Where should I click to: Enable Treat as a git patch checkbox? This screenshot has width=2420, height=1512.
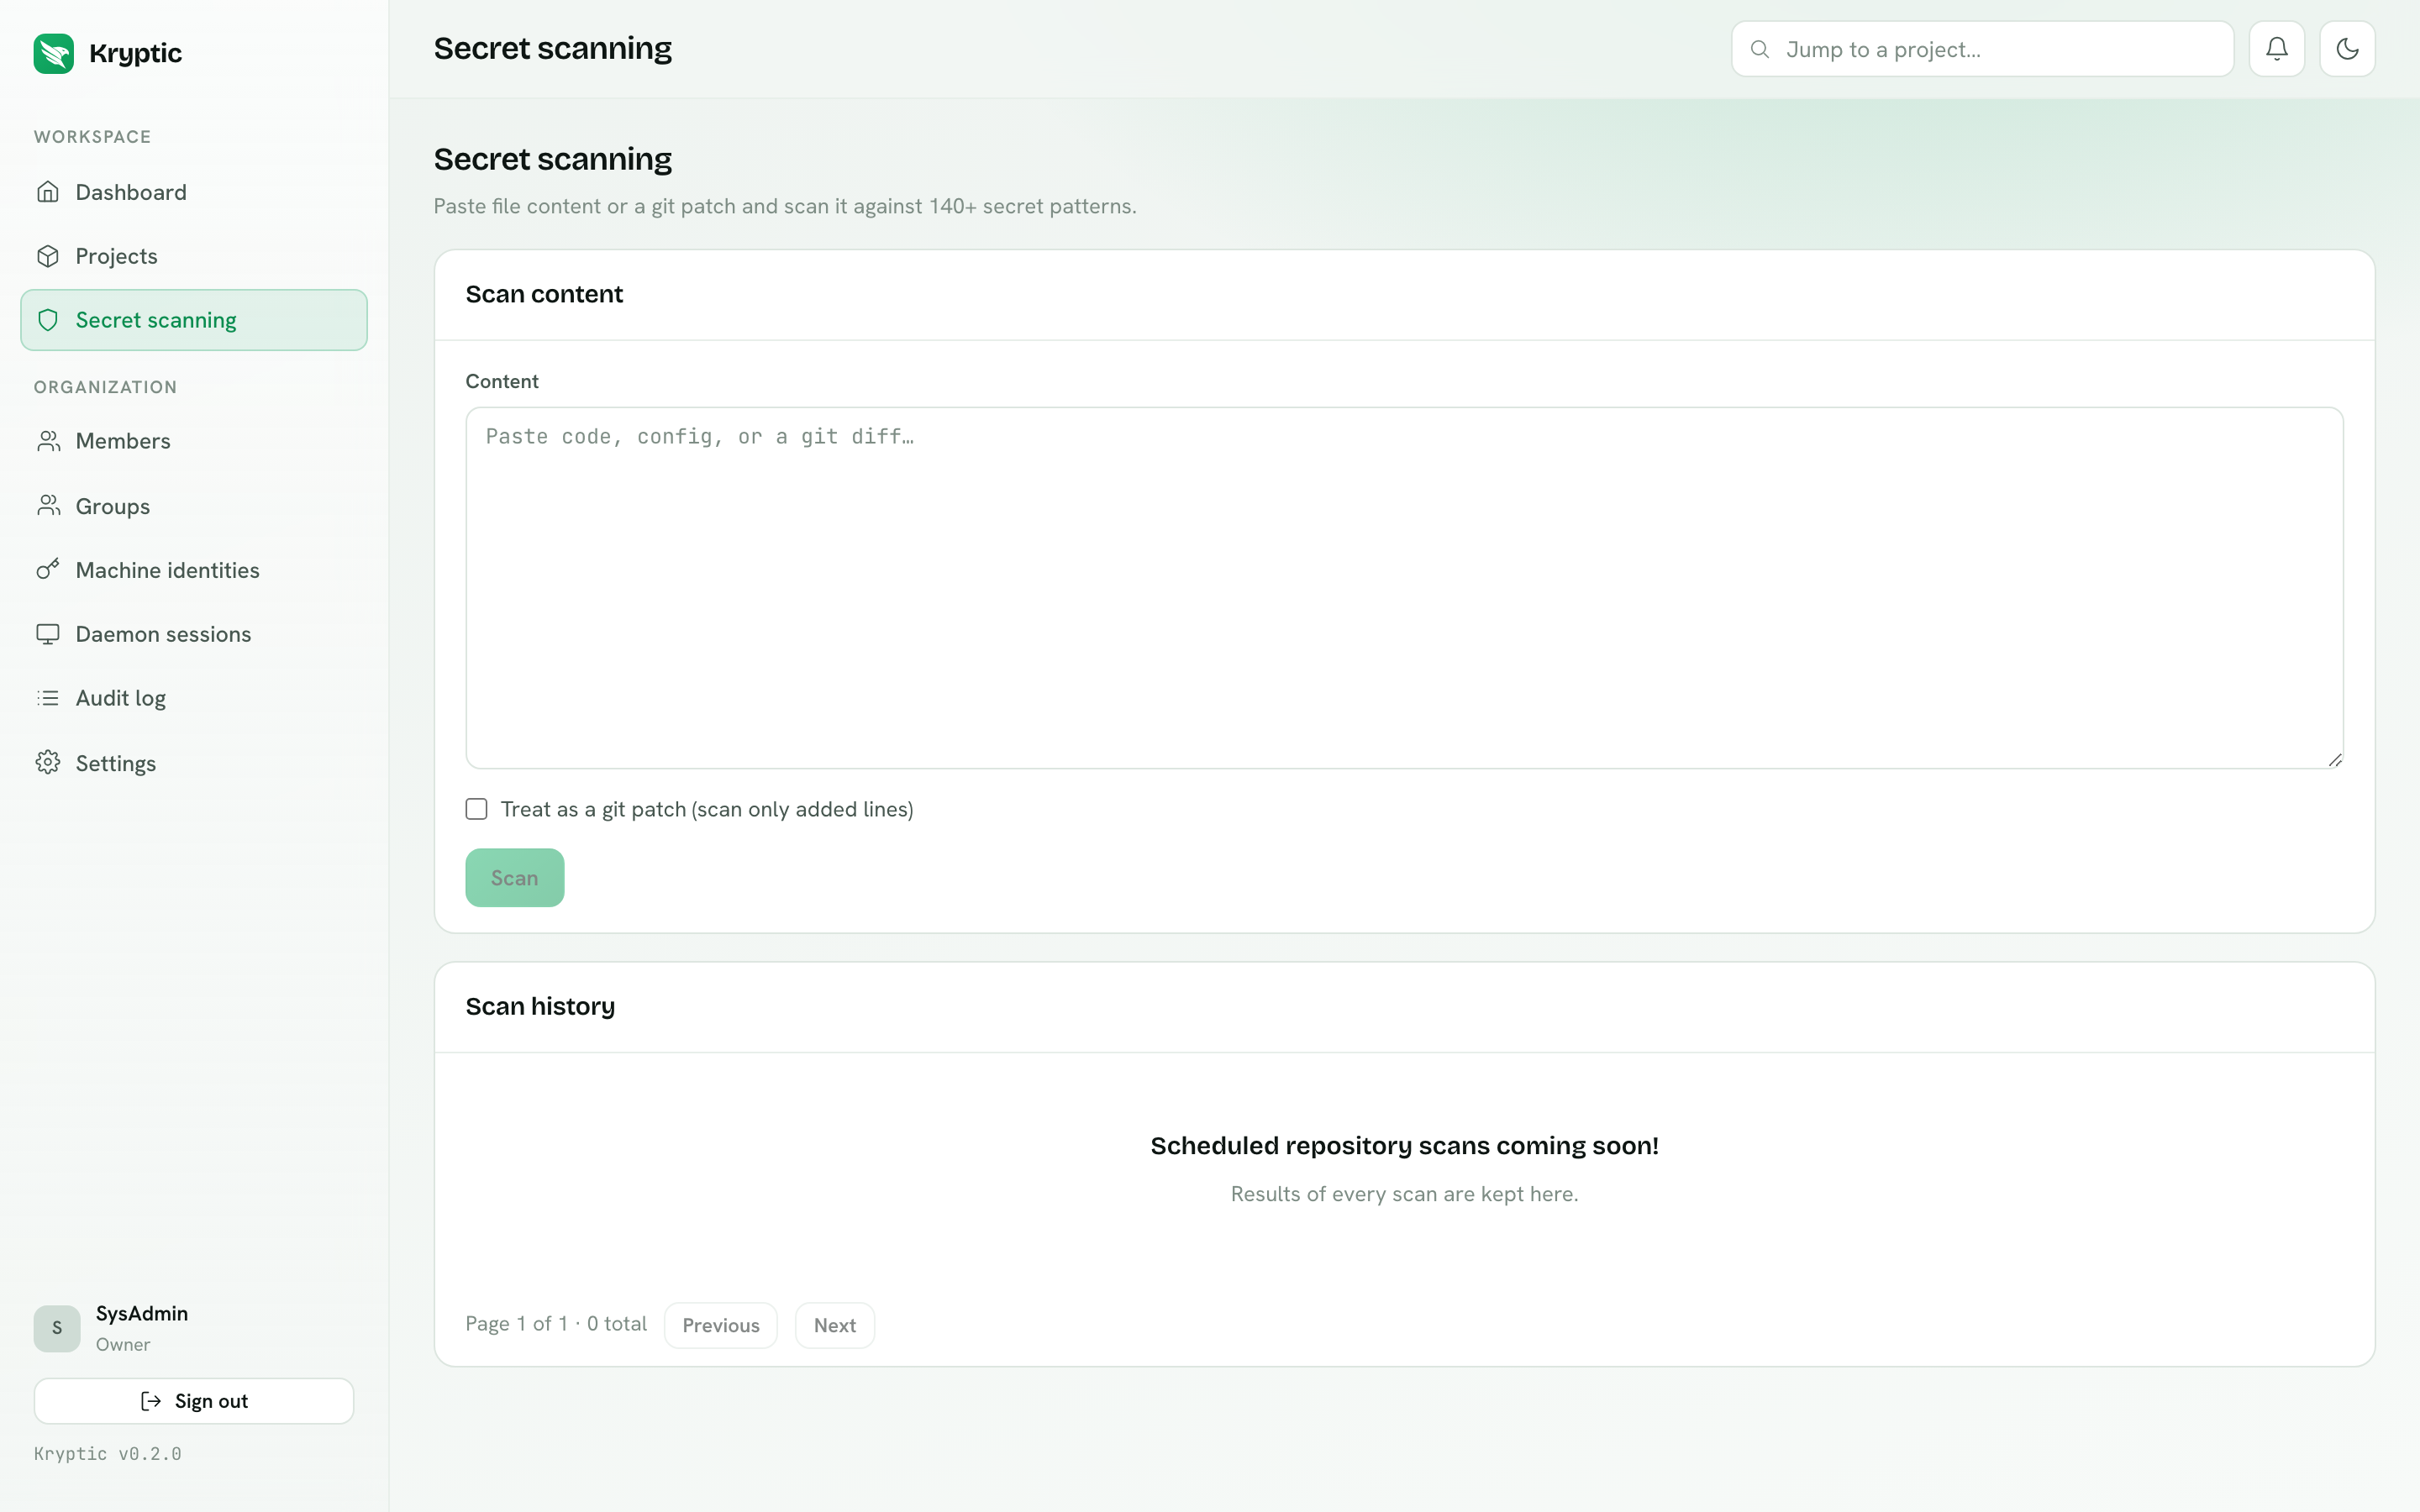[x=476, y=809]
